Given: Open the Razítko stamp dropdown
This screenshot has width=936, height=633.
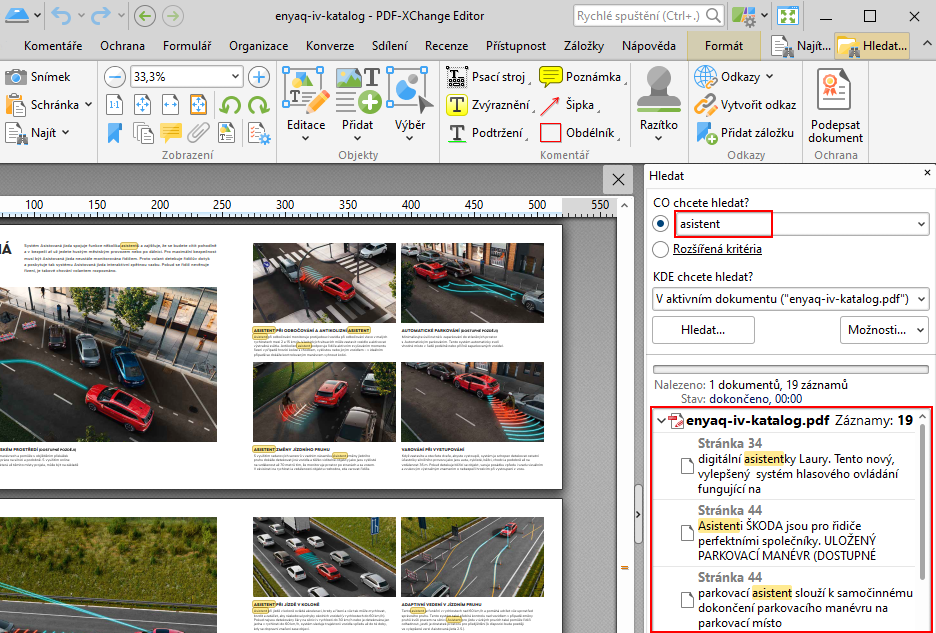Looking at the screenshot, I should tap(658, 138).
